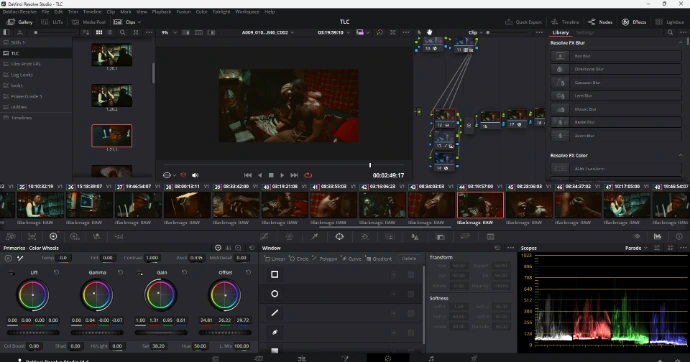690x362 pixels.
Task: Open the Color menu
Action: pyautogui.click(x=202, y=12)
